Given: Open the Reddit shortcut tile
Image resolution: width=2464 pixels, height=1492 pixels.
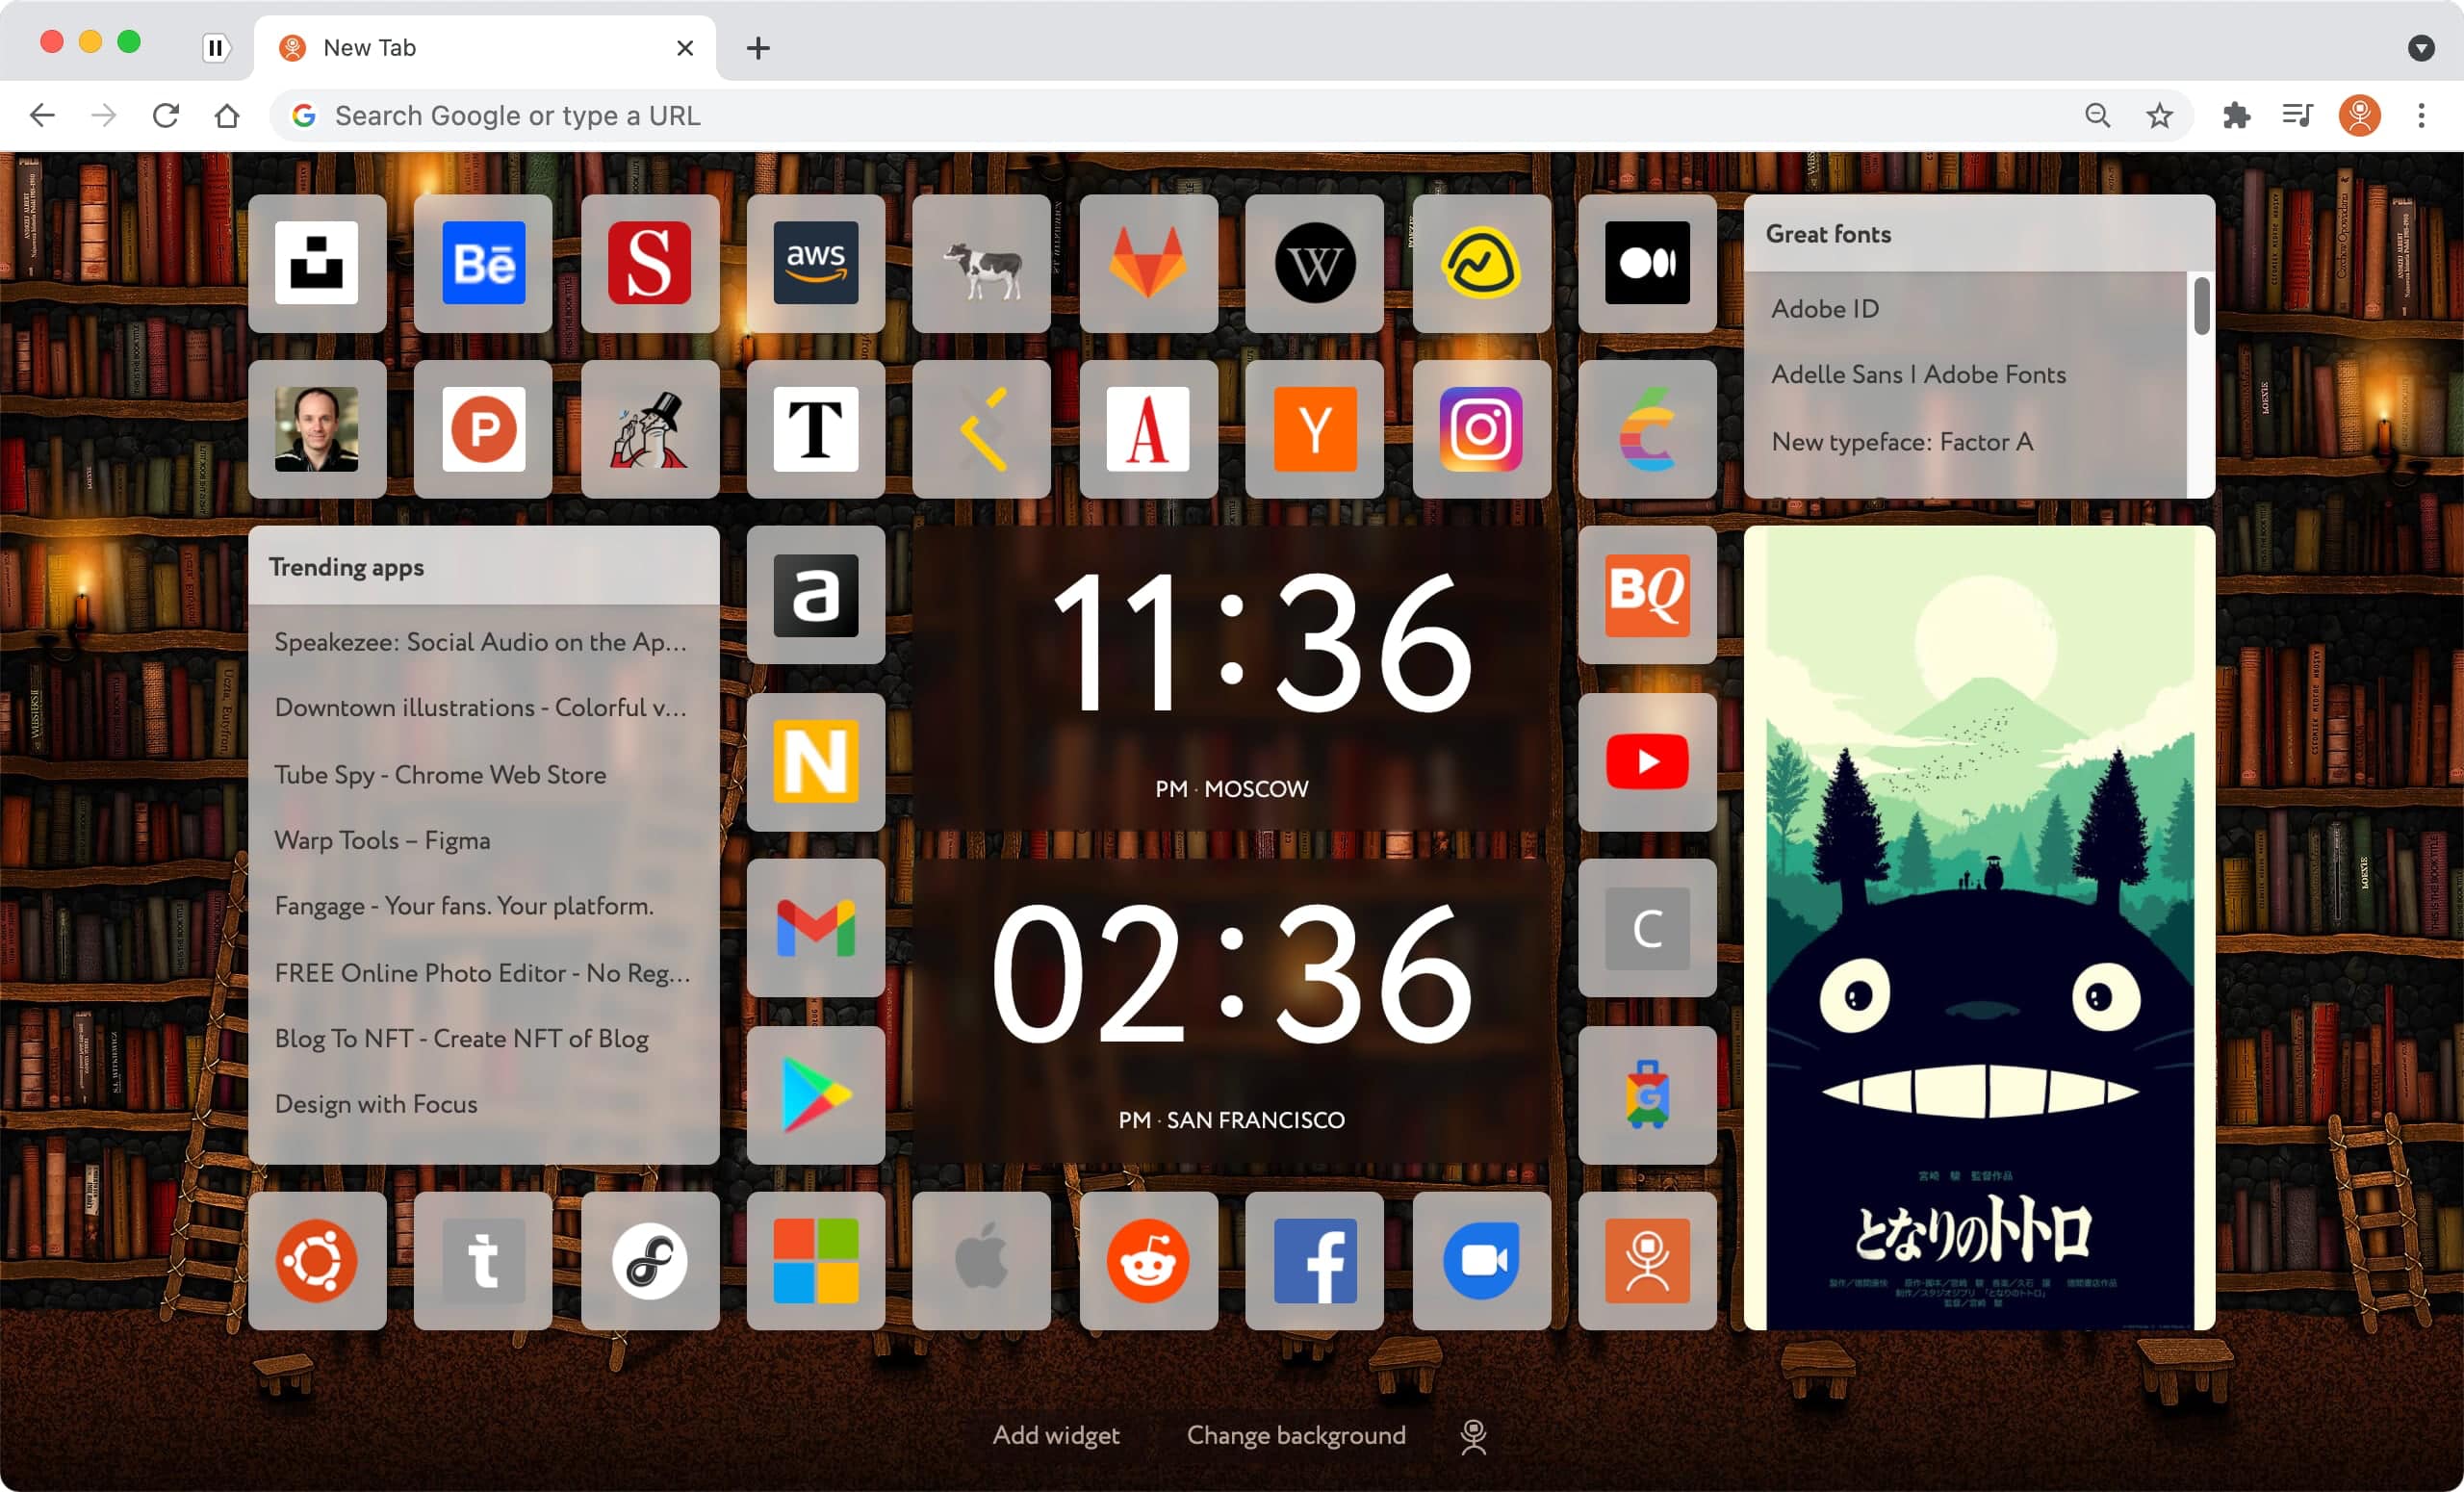Looking at the screenshot, I should coord(1148,1261).
